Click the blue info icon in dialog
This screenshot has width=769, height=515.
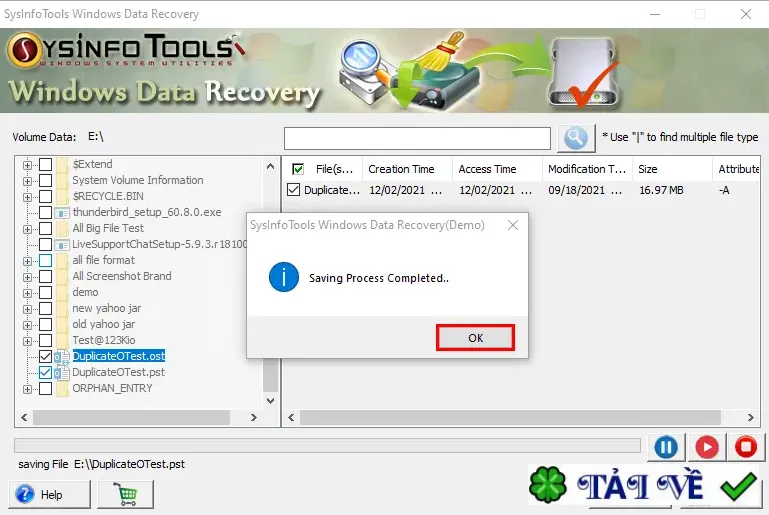coord(283,277)
